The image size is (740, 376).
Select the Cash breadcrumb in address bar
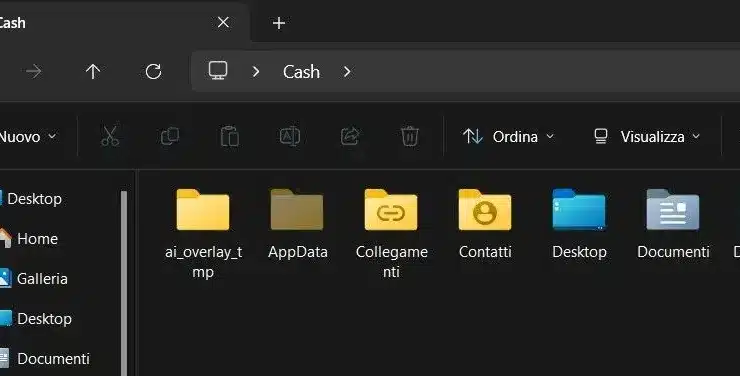[301, 72]
